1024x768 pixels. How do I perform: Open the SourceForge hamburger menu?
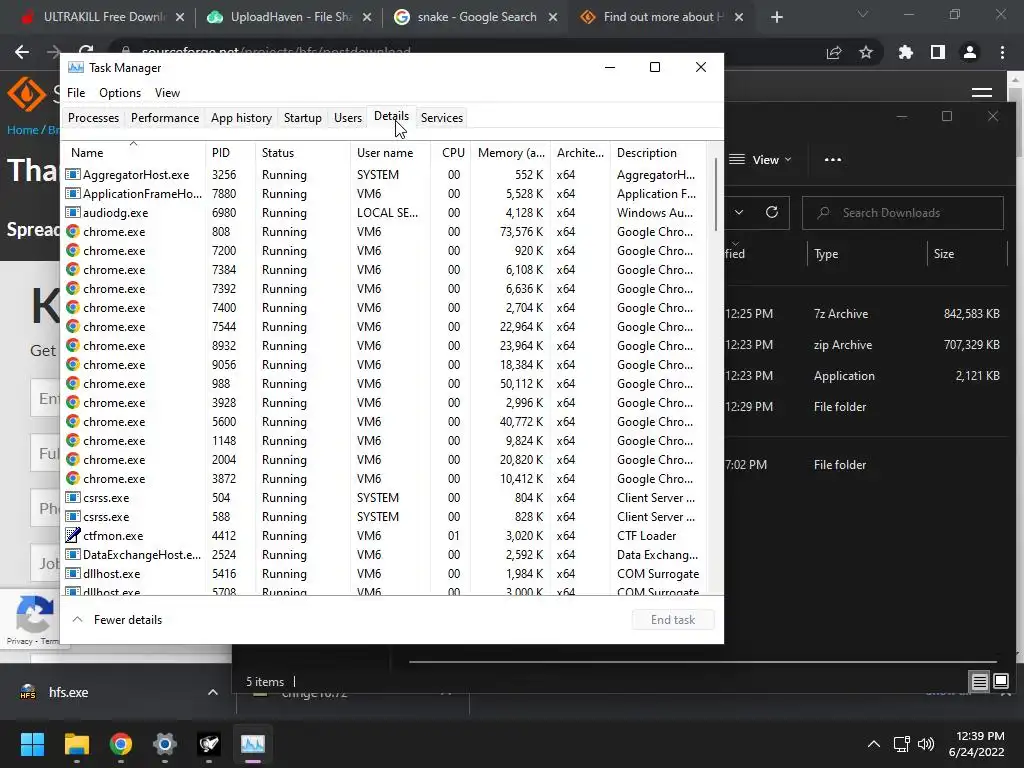(x=982, y=93)
